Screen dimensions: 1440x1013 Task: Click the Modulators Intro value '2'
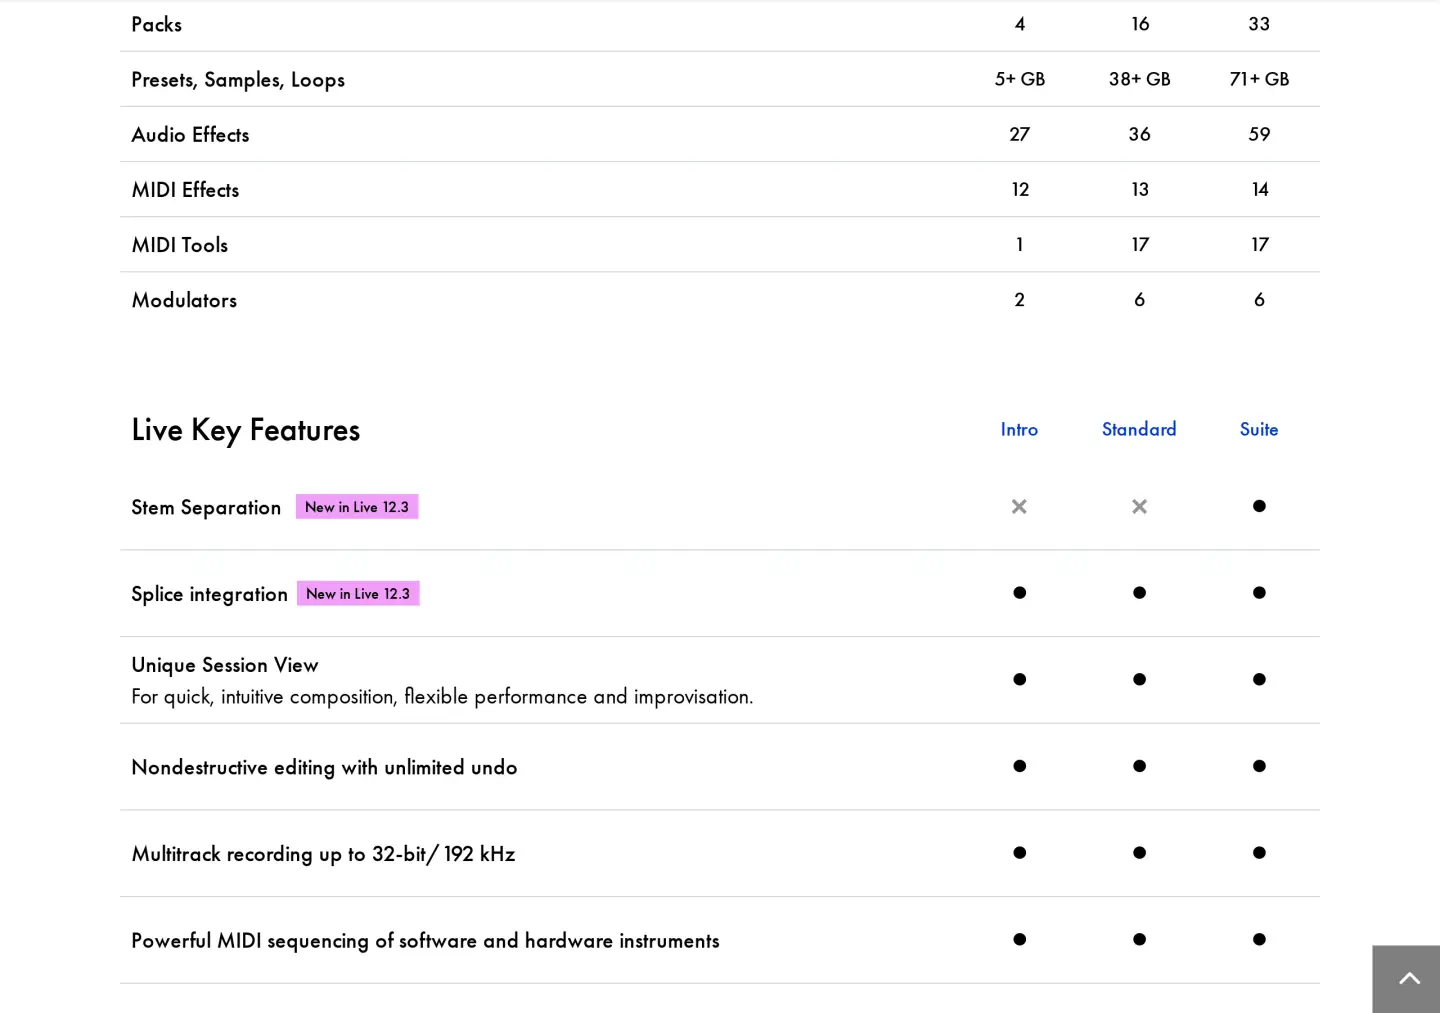[x=1019, y=299]
